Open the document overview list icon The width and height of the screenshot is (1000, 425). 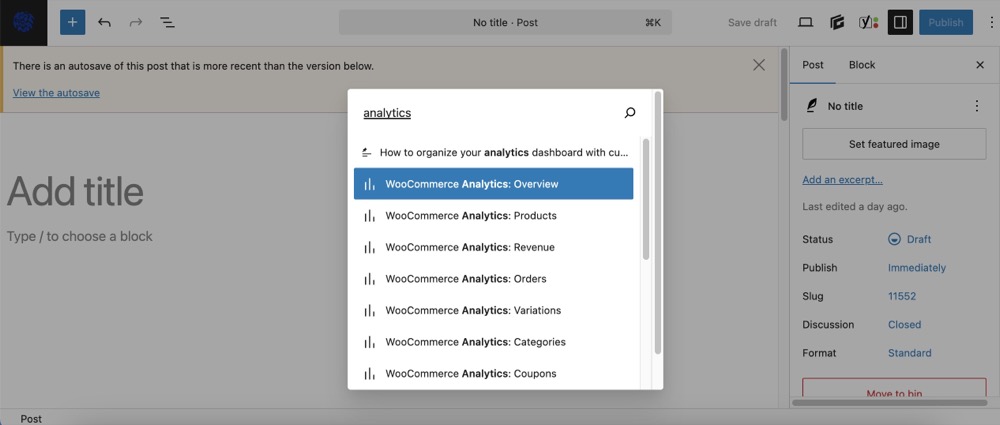(167, 22)
